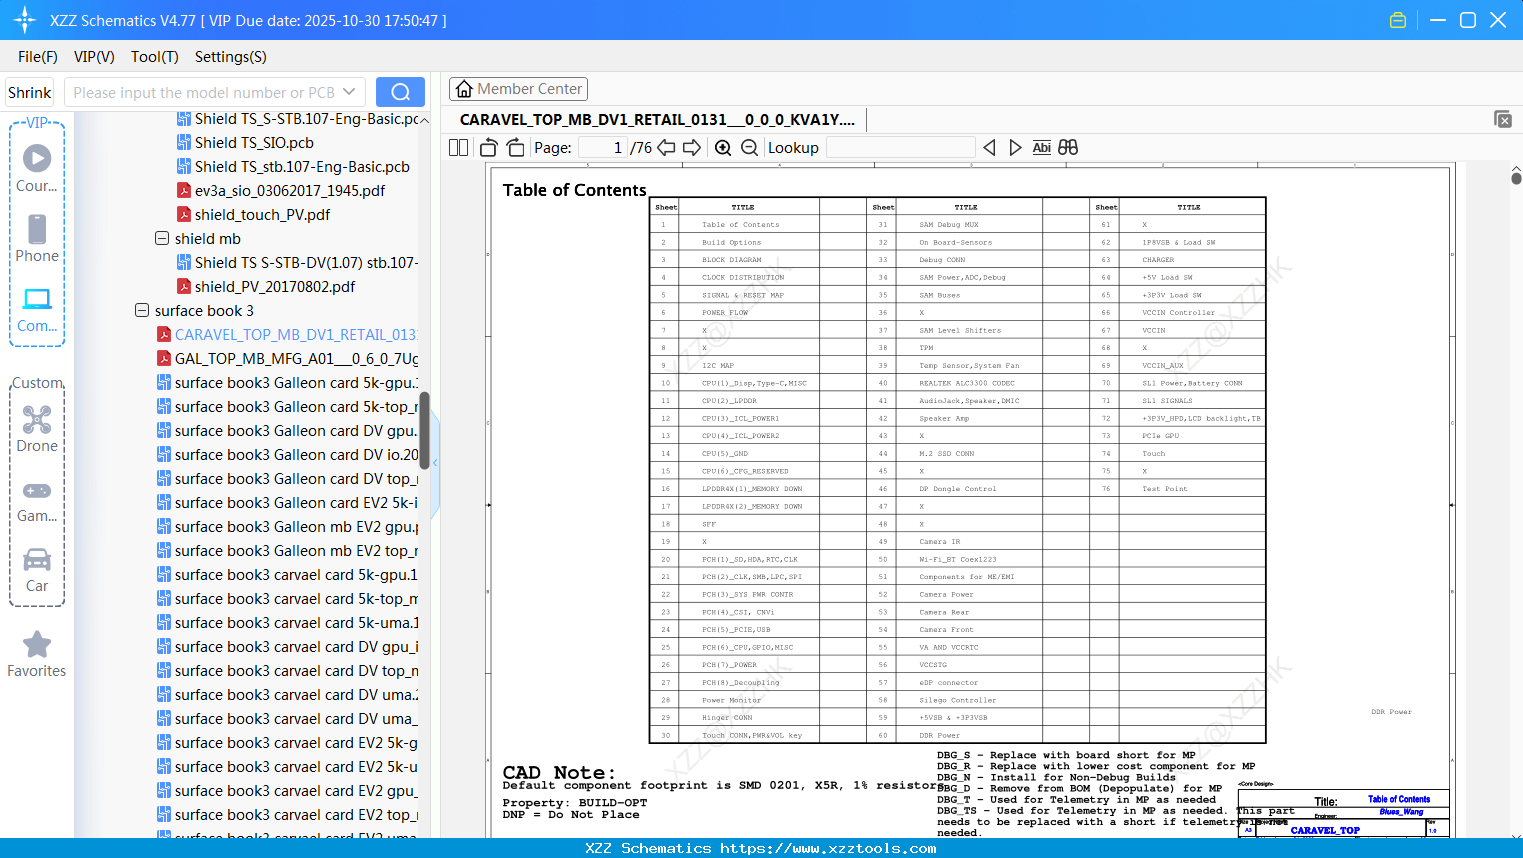Click 'CHARGER' entry in contents table
Image resolution: width=1523 pixels, height=858 pixels.
tap(1158, 260)
